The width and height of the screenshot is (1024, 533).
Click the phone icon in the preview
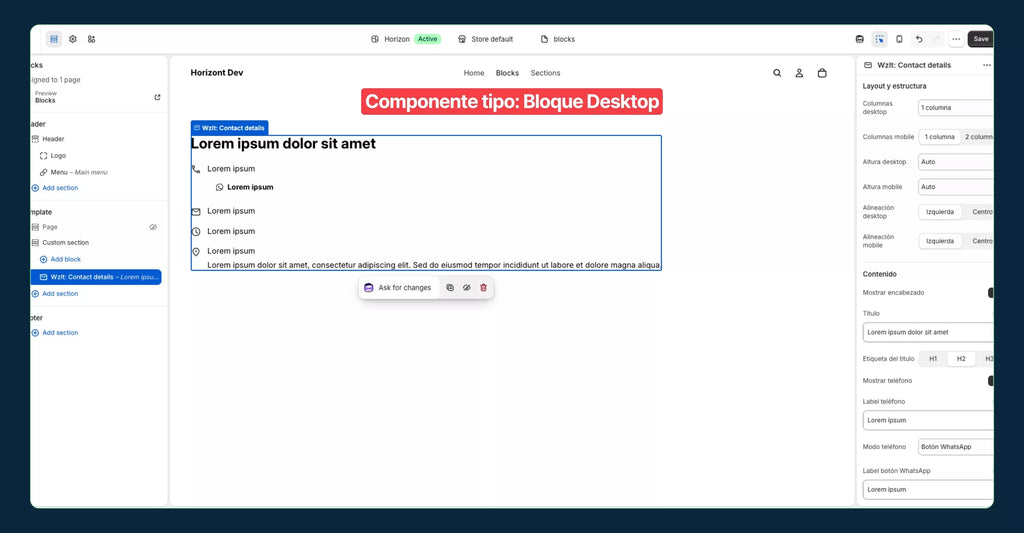click(196, 169)
